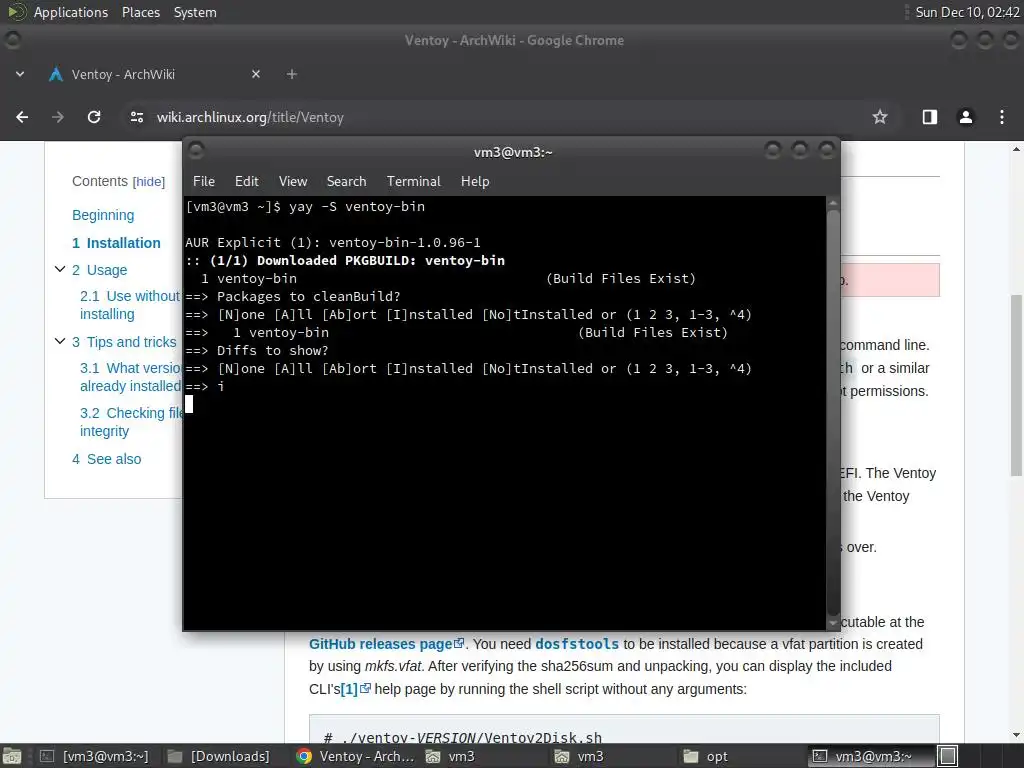
Task: Open terminal Search menu
Action: pos(346,182)
